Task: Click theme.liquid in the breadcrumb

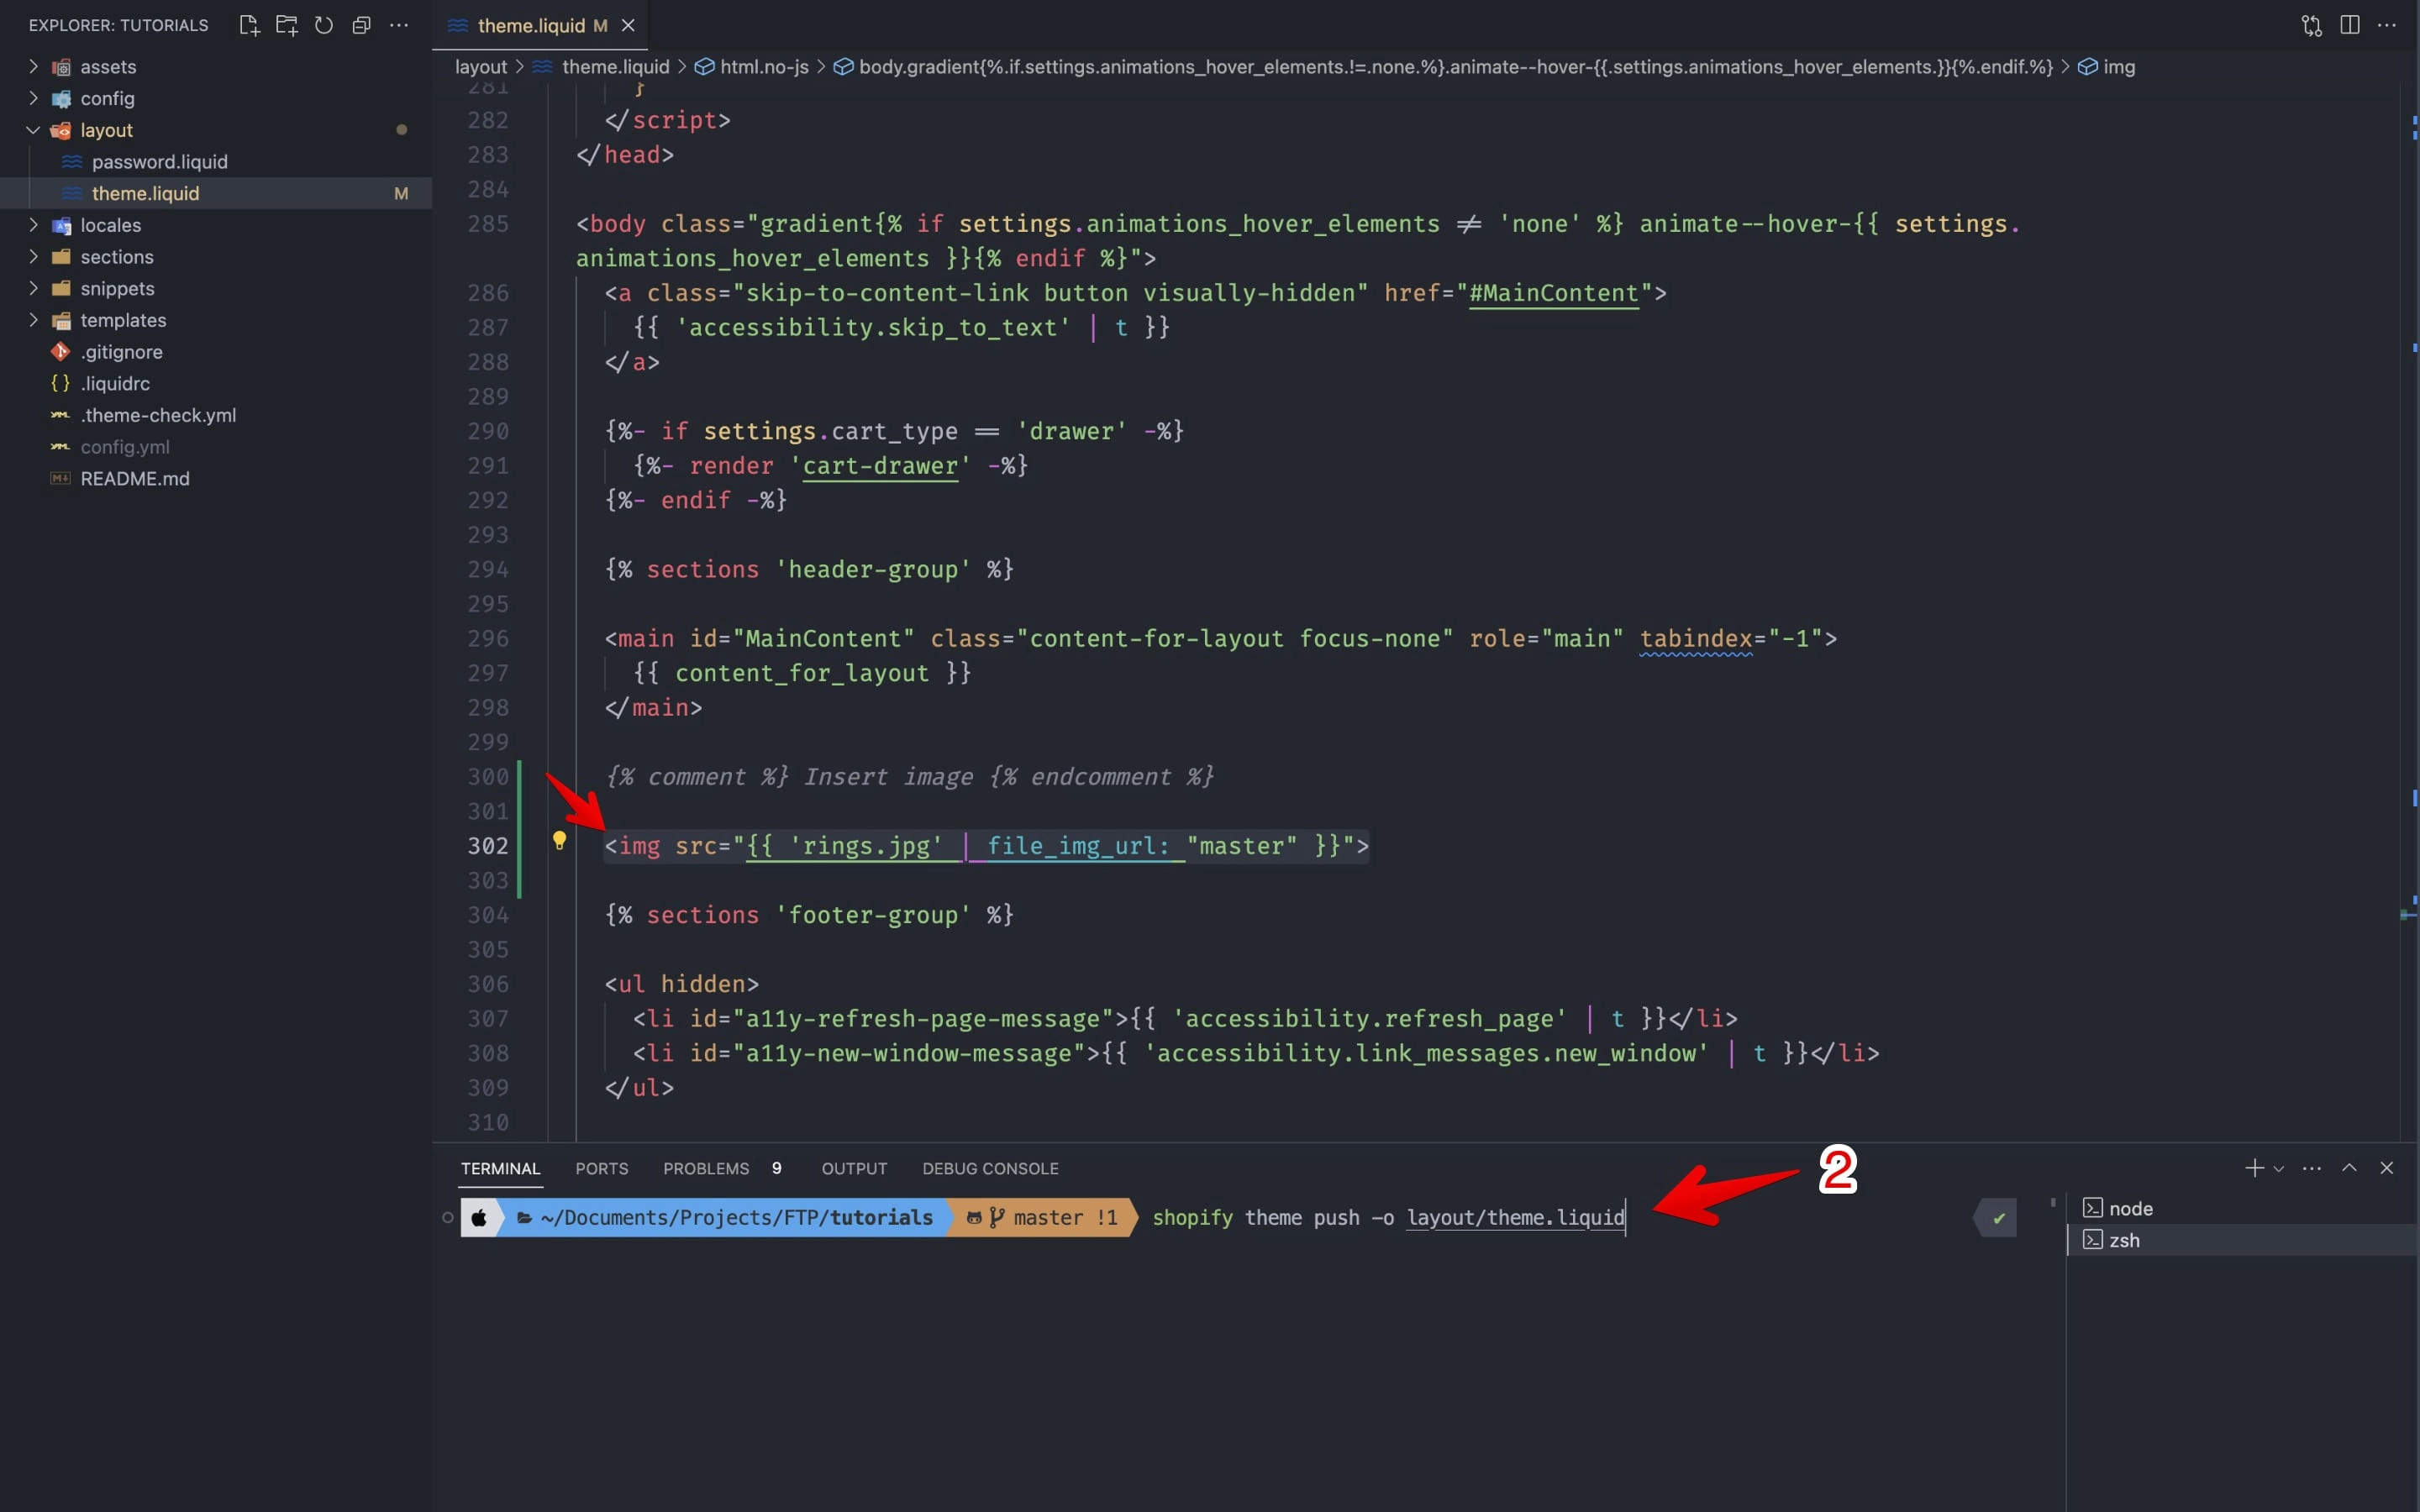Action: pyautogui.click(x=615, y=67)
